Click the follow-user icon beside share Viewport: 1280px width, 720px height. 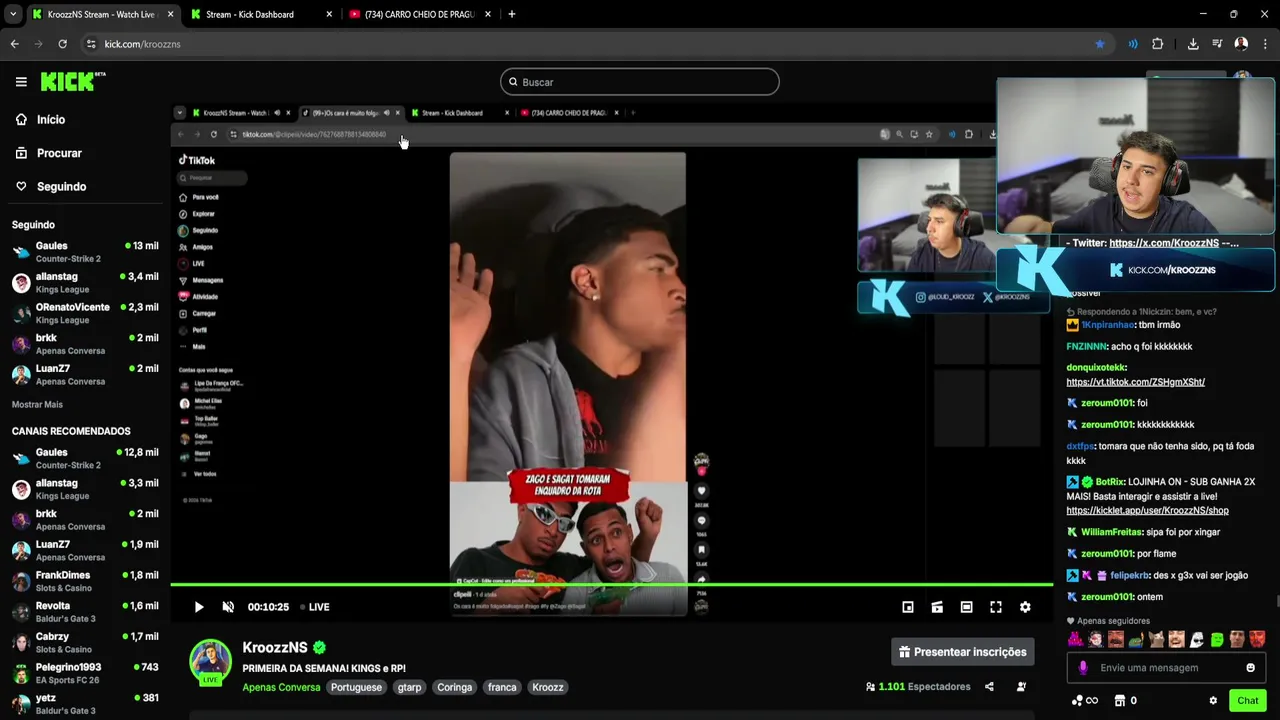pyautogui.click(x=1021, y=687)
